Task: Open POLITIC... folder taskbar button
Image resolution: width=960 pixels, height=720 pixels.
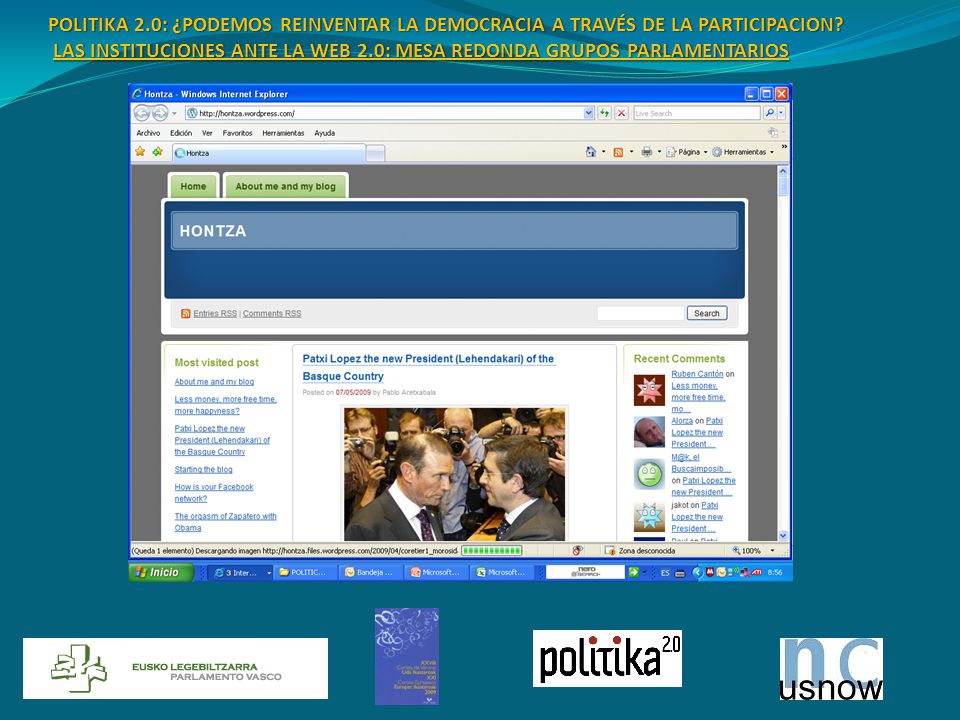Action: click(x=305, y=572)
